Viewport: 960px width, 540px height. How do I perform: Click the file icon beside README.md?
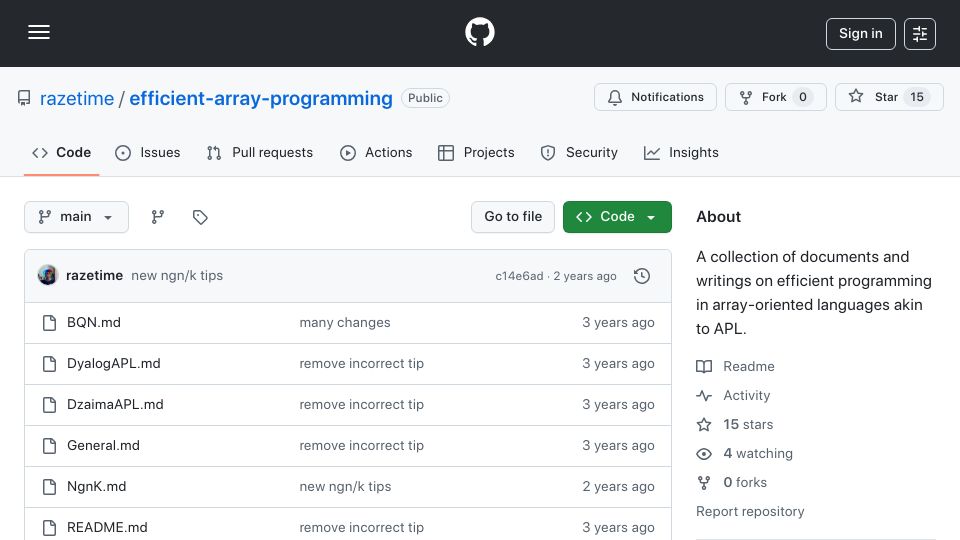(50, 528)
